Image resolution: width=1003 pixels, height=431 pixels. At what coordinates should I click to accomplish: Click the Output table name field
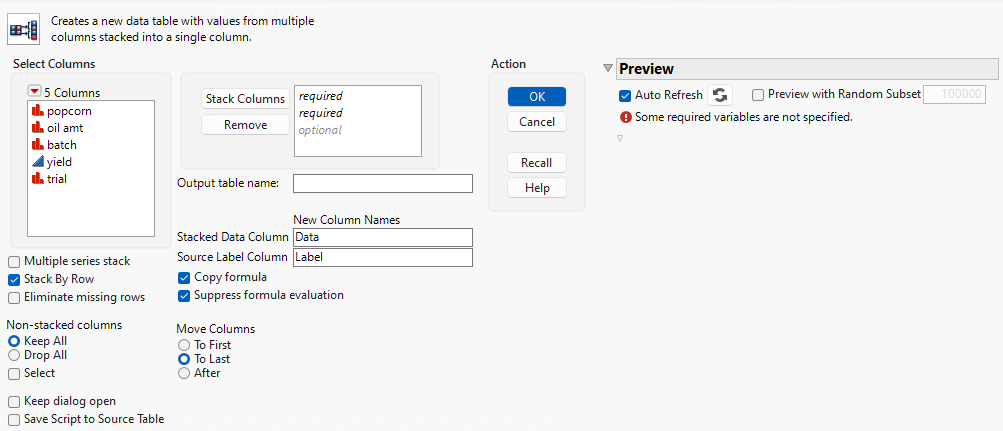pyautogui.click(x=382, y=183)
